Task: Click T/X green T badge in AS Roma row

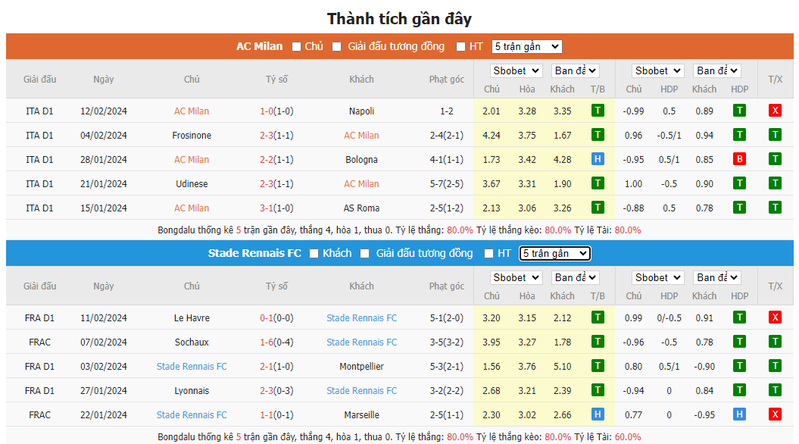Action: (775, 208)
